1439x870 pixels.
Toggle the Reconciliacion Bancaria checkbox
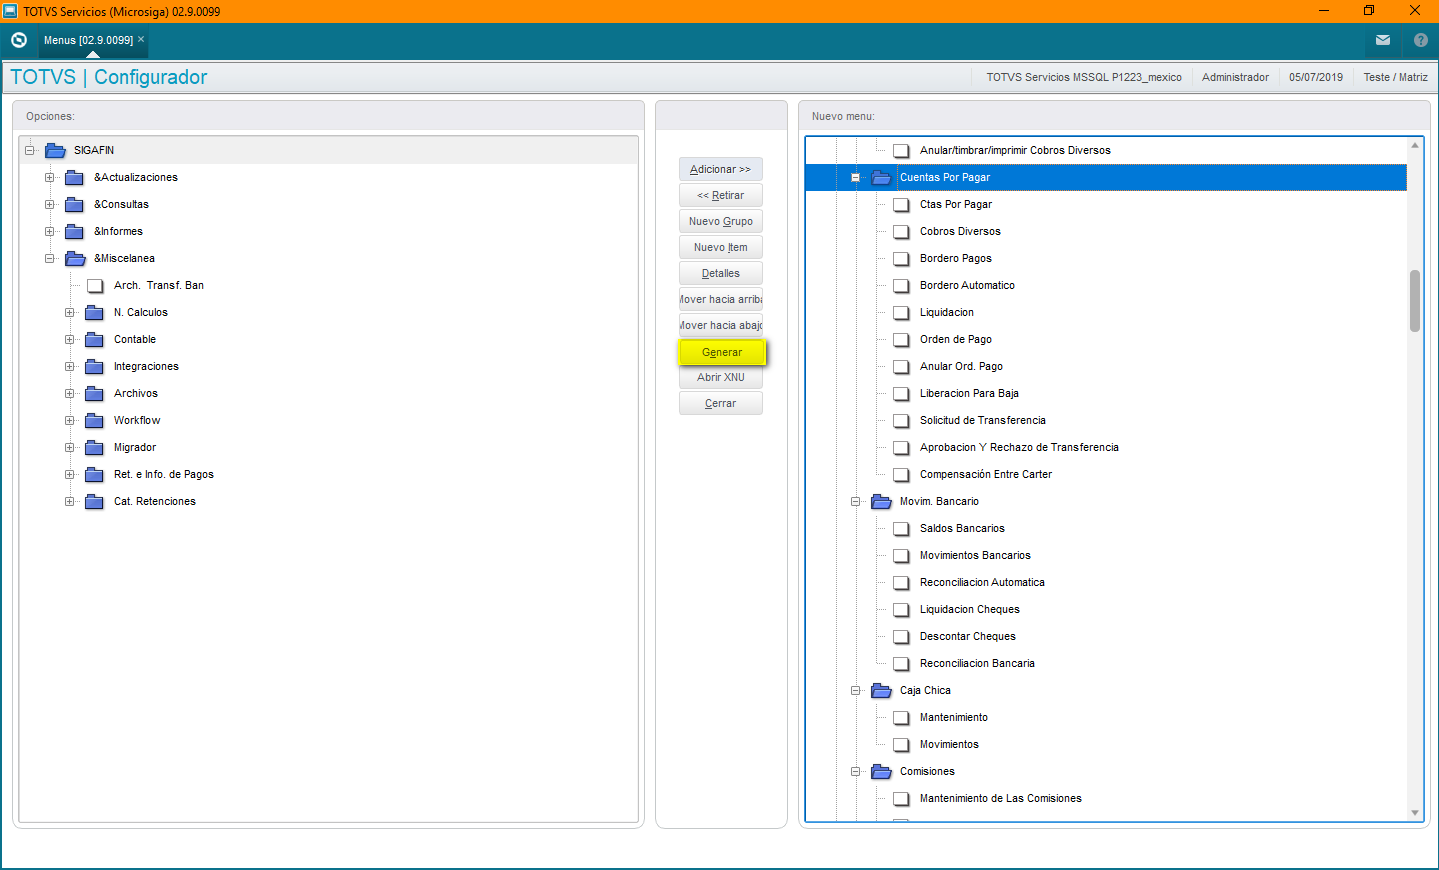(901, 663)
